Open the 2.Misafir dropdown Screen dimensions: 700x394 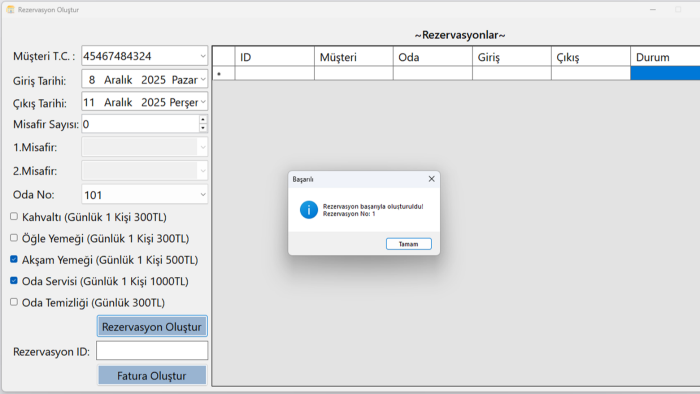click(x=203, y=171)
